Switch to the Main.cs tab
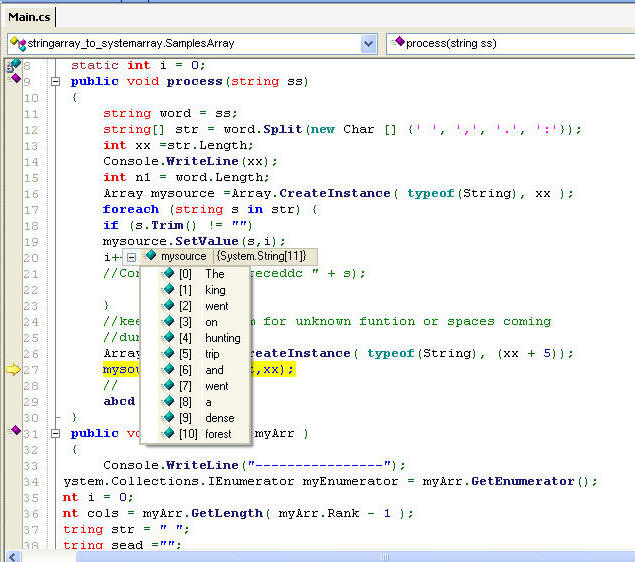This screenshot has height=562, width=635. click(x=30, y=16)
